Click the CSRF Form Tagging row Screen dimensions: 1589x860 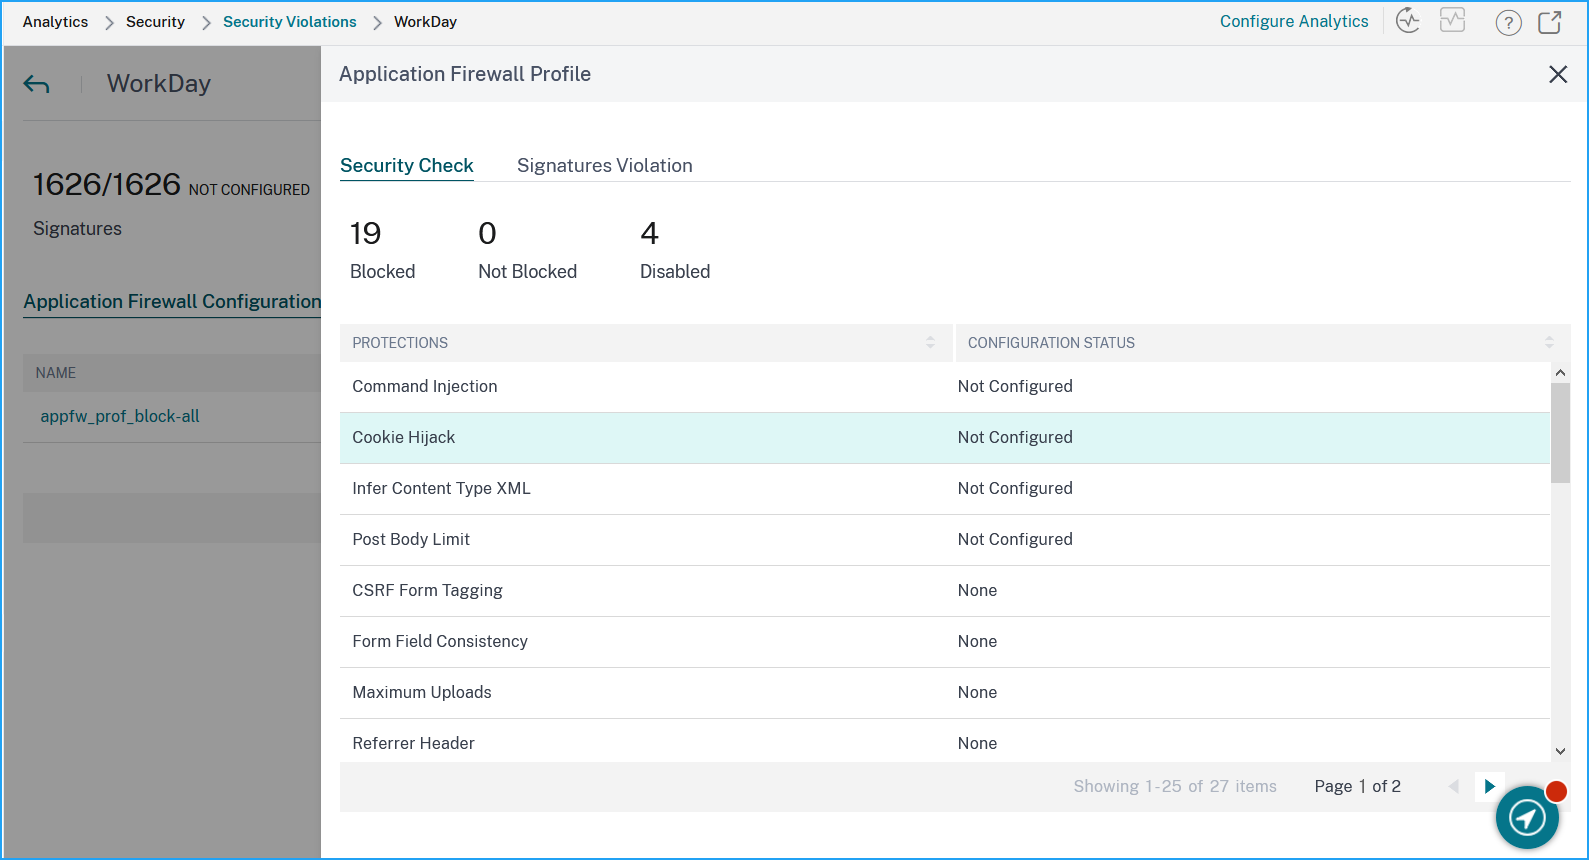(x=945, y=591)
